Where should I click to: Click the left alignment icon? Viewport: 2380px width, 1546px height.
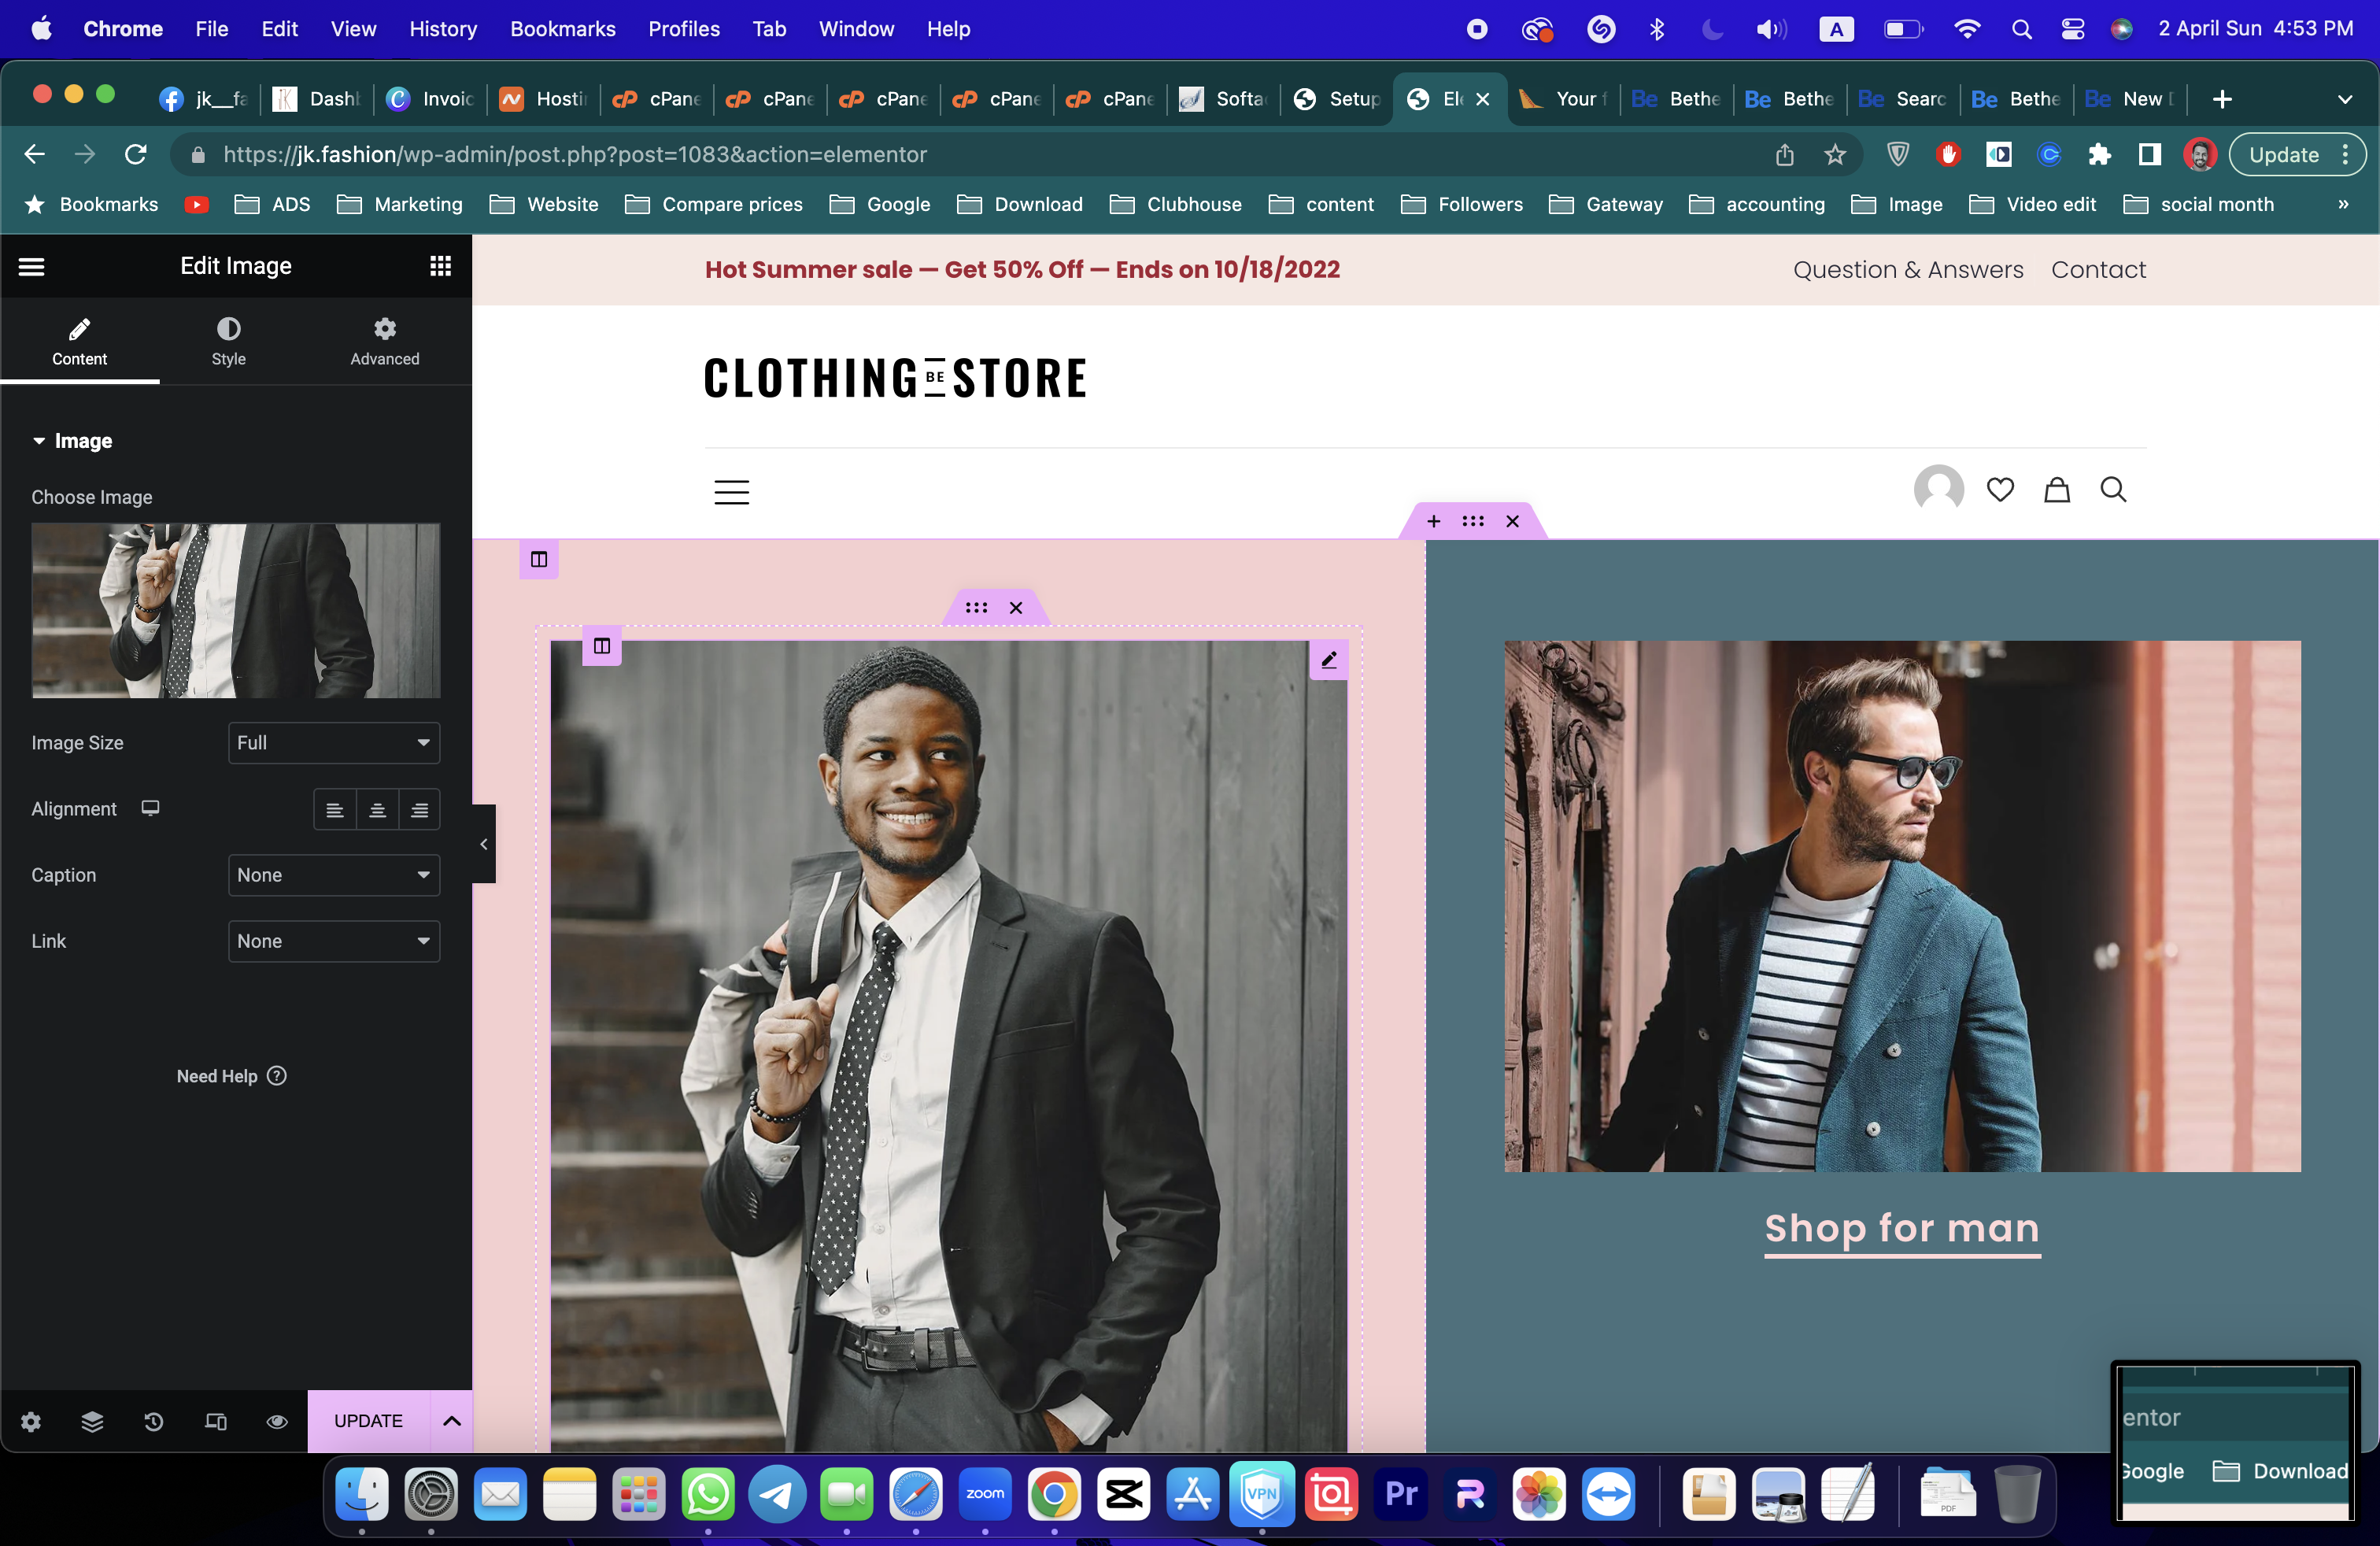pyautogui.click(x=334, y=808)
